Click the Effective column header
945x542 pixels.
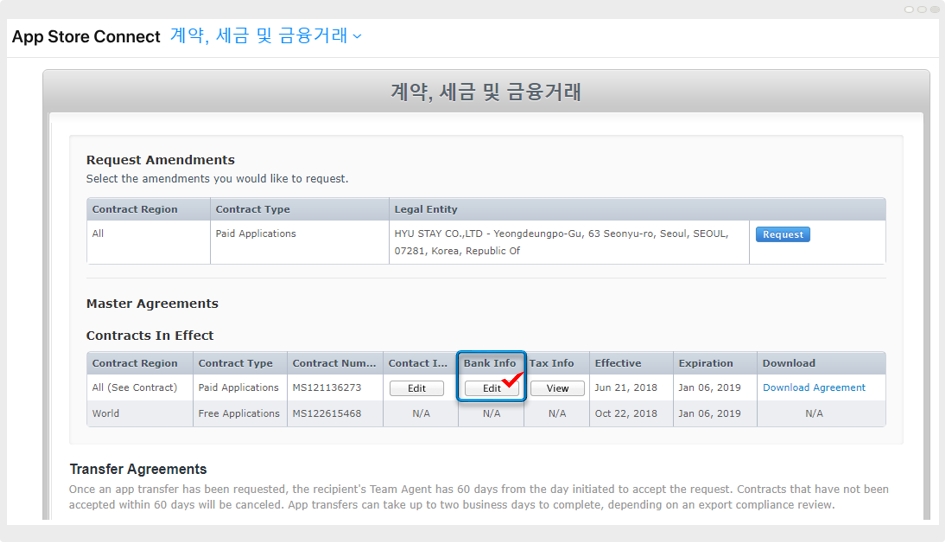(x=618, y=363)
